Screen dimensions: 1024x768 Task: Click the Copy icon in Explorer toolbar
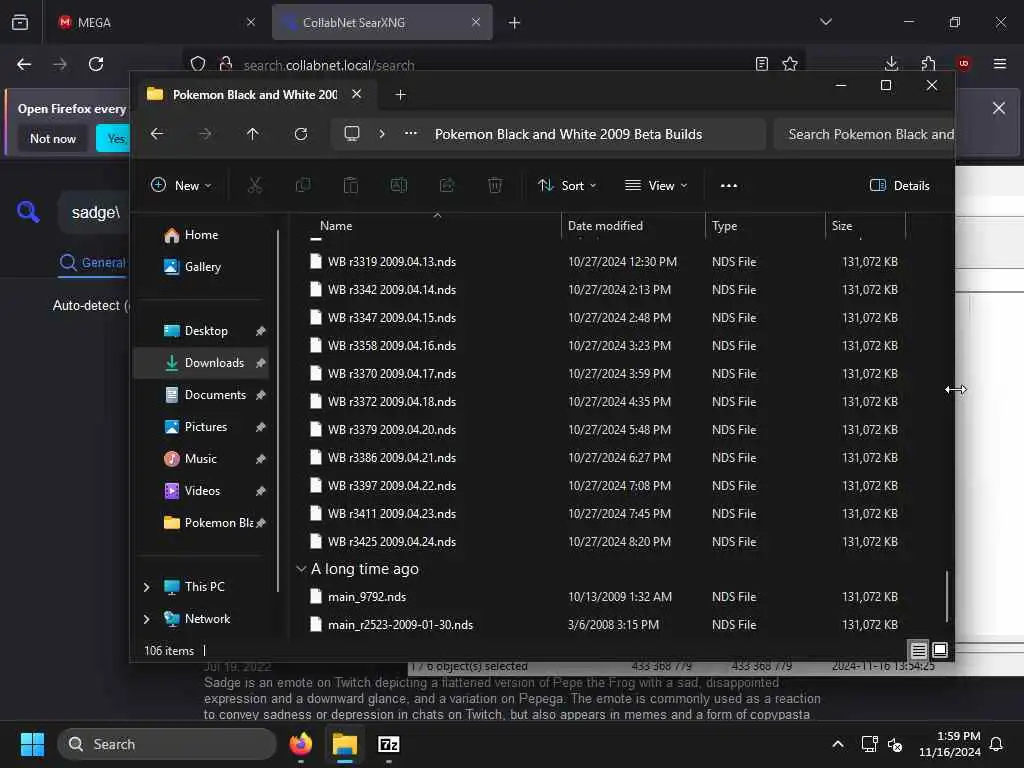(303, 185)
